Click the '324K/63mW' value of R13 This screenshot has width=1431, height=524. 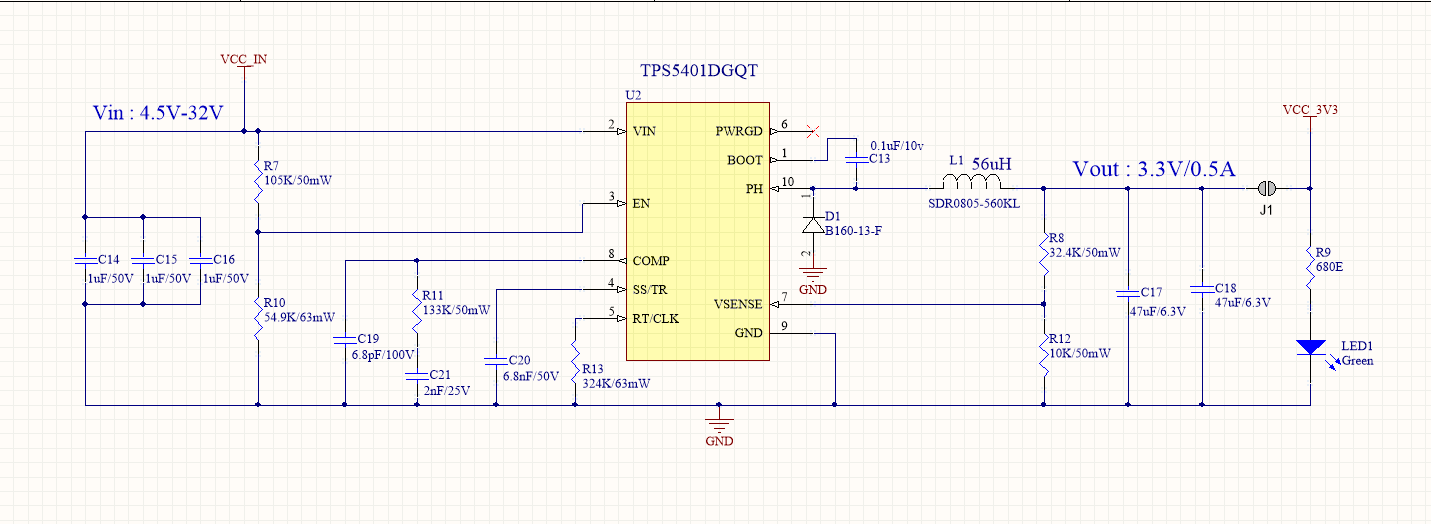615,382
